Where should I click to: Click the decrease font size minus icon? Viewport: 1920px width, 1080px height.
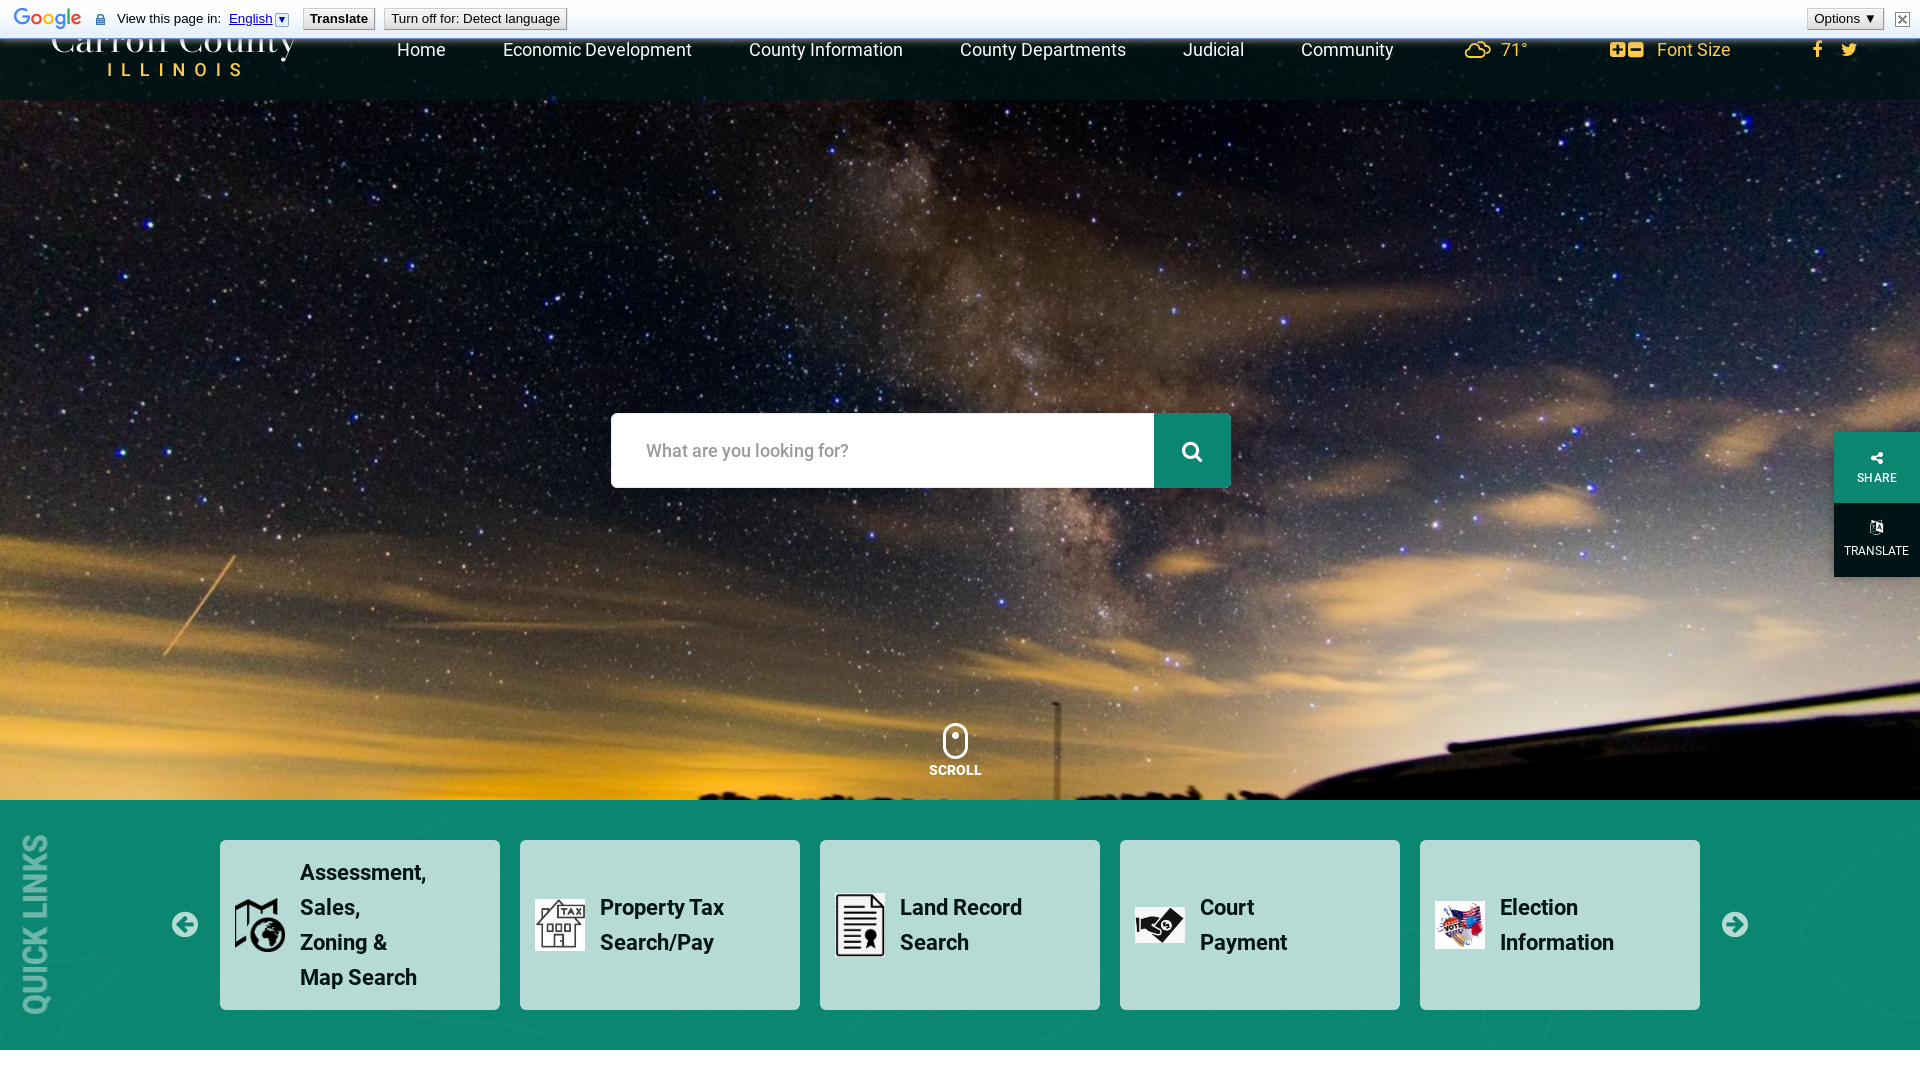point(1636,50)
